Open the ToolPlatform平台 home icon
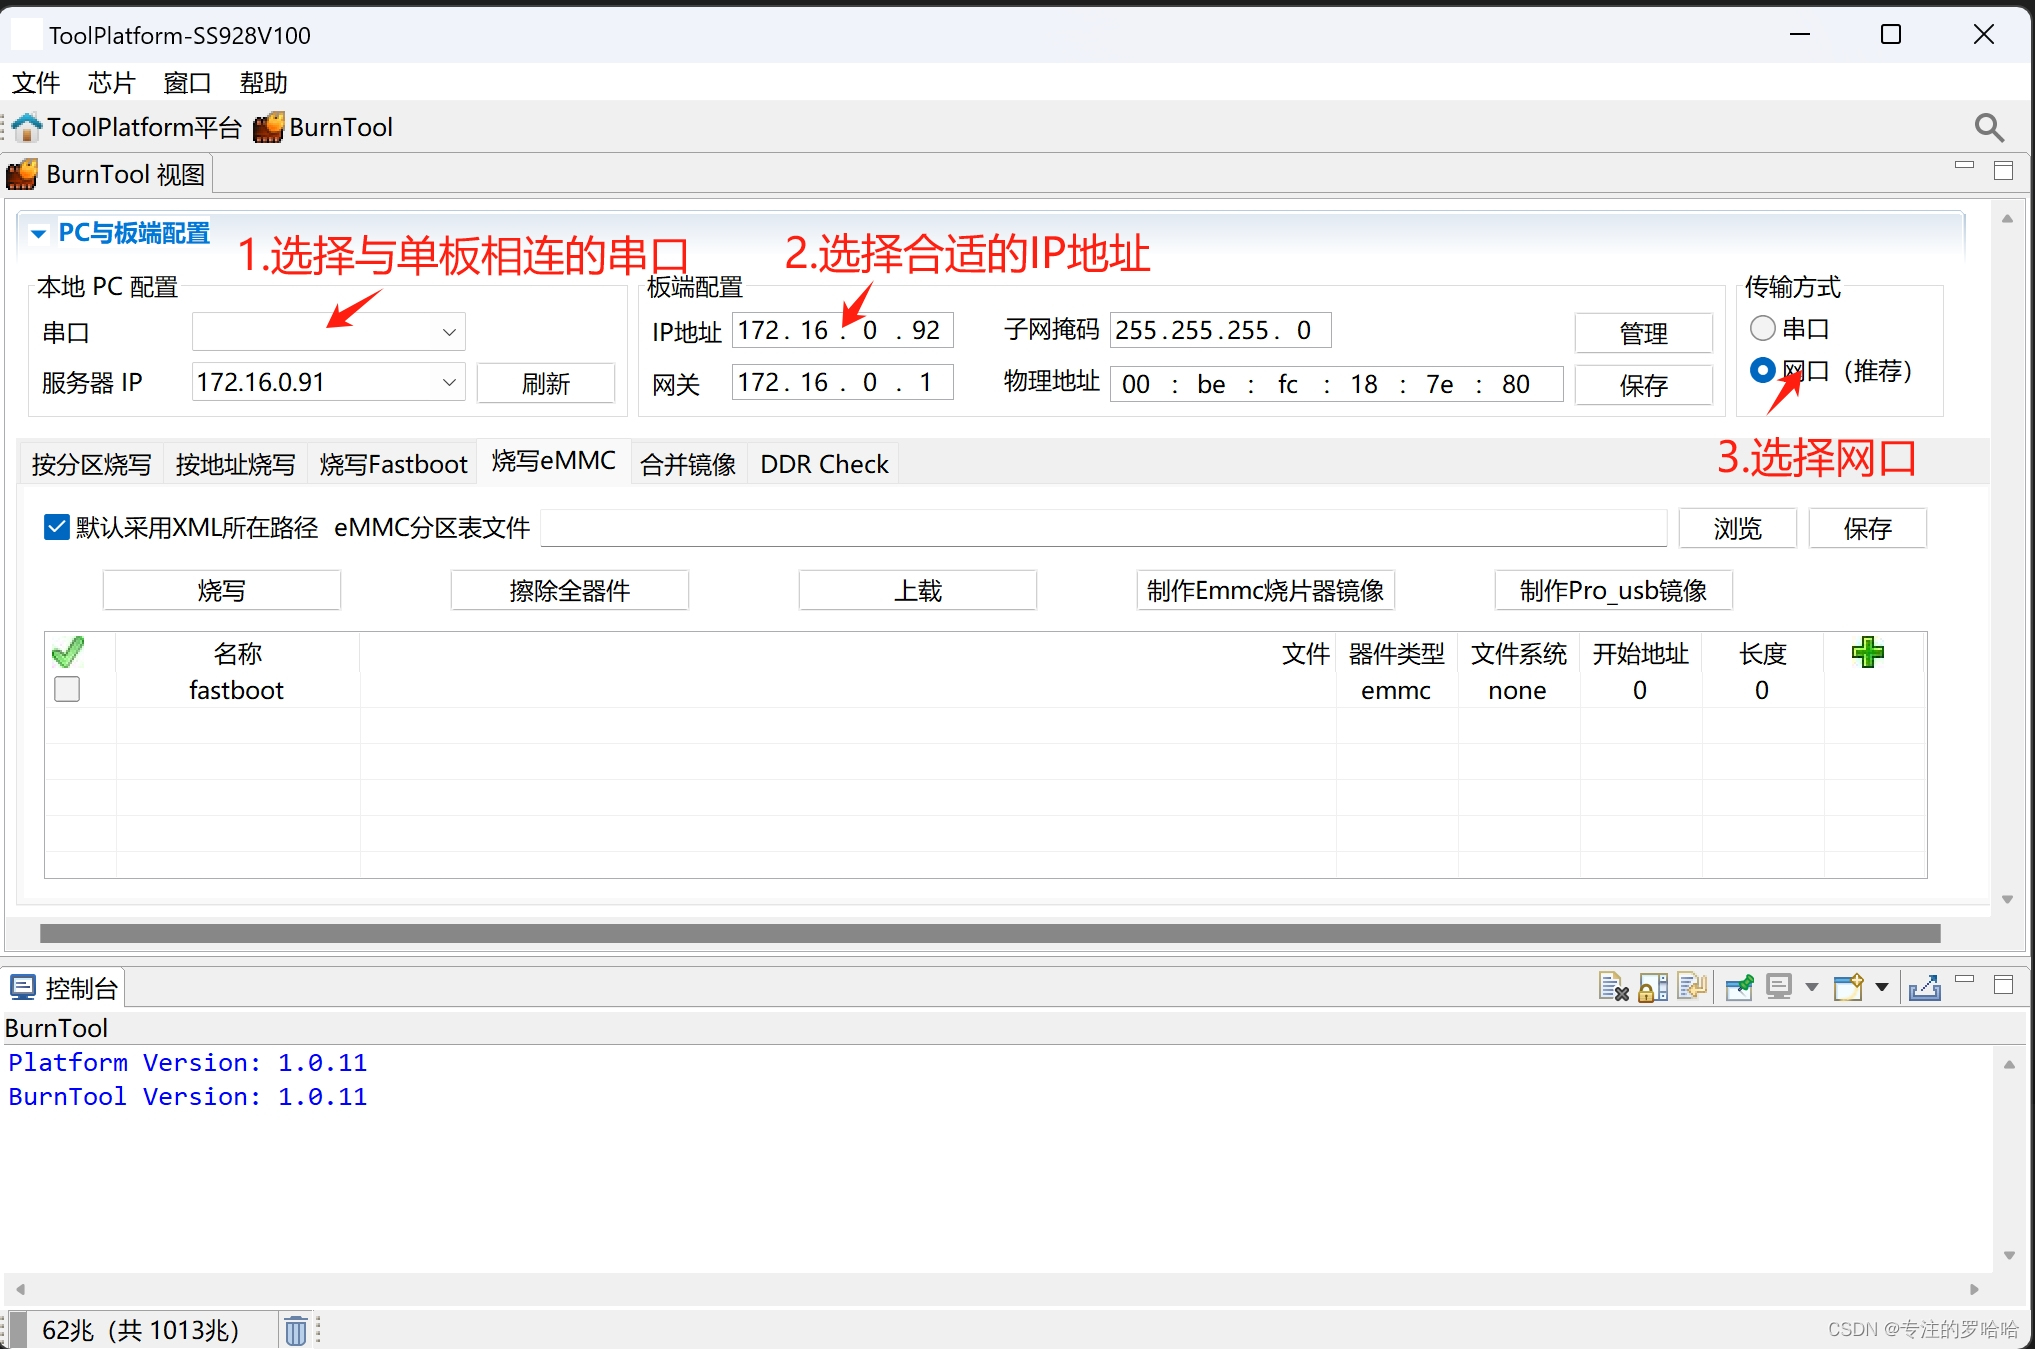Viewport: 2035px width, 1349px height. [27, 127]
